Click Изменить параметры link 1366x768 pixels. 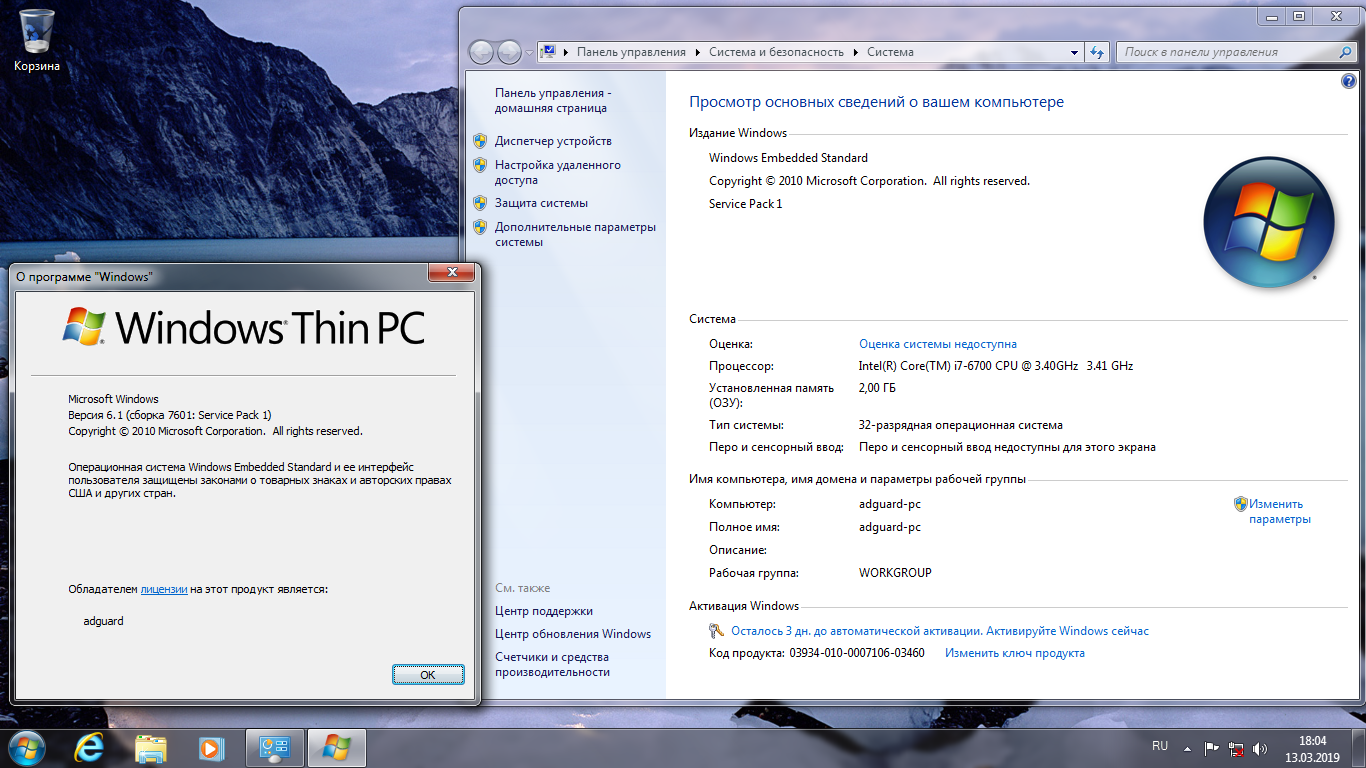pyautogui.click(x=1279, y=511)
